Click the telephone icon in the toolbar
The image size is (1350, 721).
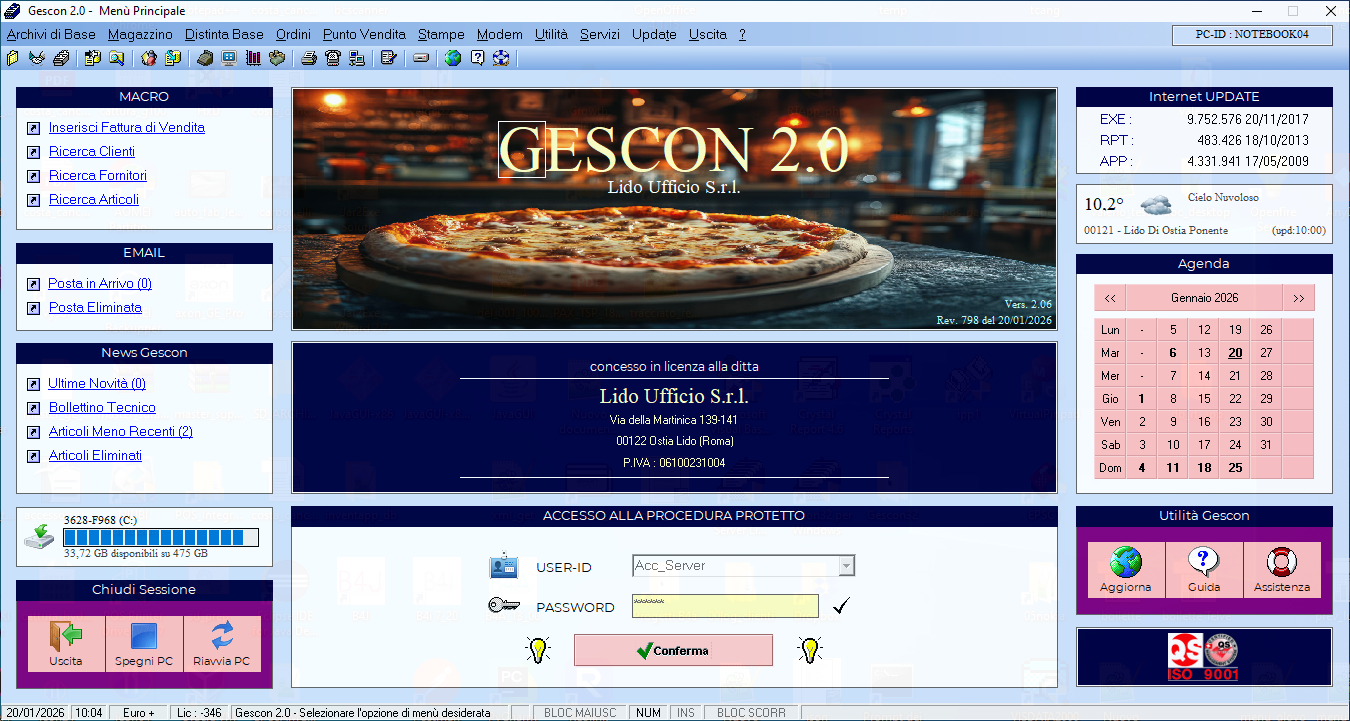[x=333, y=58]
